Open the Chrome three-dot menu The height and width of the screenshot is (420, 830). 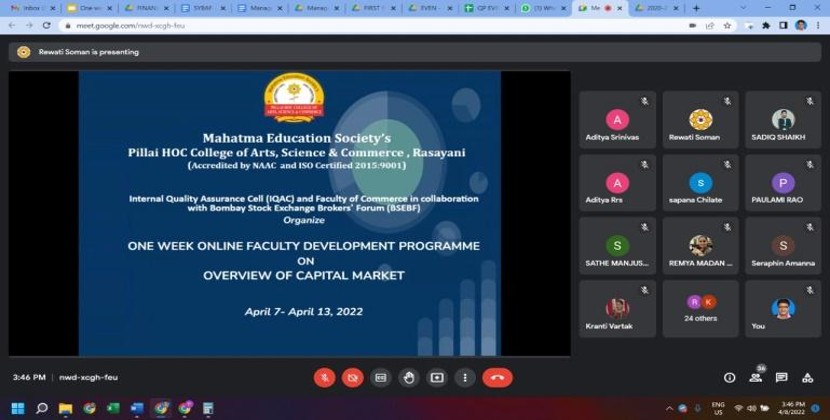(x=818, y=25)
